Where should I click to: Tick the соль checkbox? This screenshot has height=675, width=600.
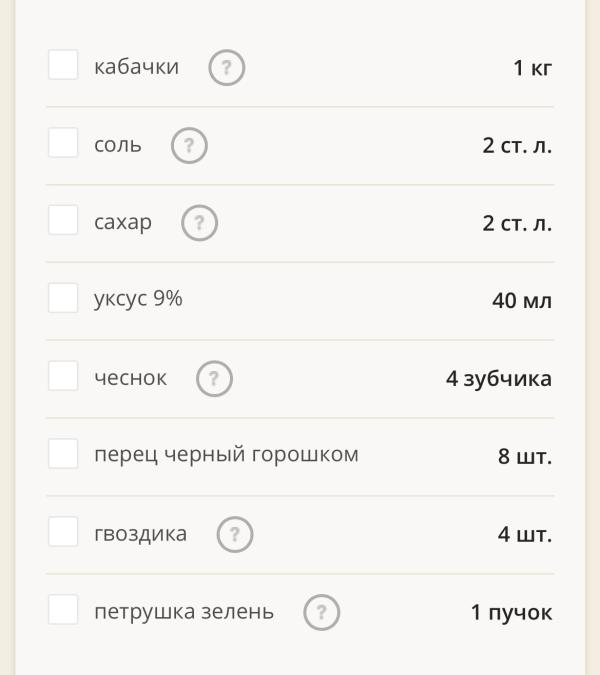pyautogui.click(x=63, y=142)
